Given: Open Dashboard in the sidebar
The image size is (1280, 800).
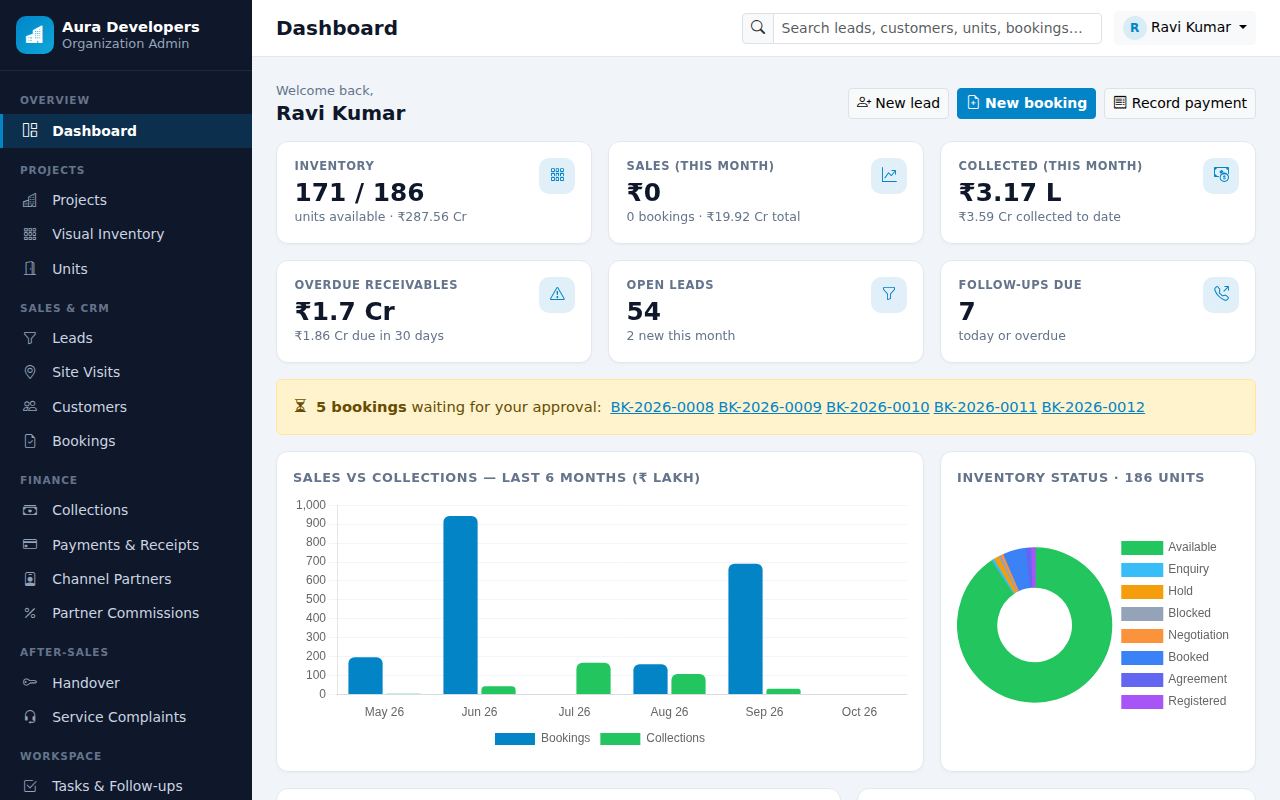Looking at the screenshot, I should coord(126,131).
